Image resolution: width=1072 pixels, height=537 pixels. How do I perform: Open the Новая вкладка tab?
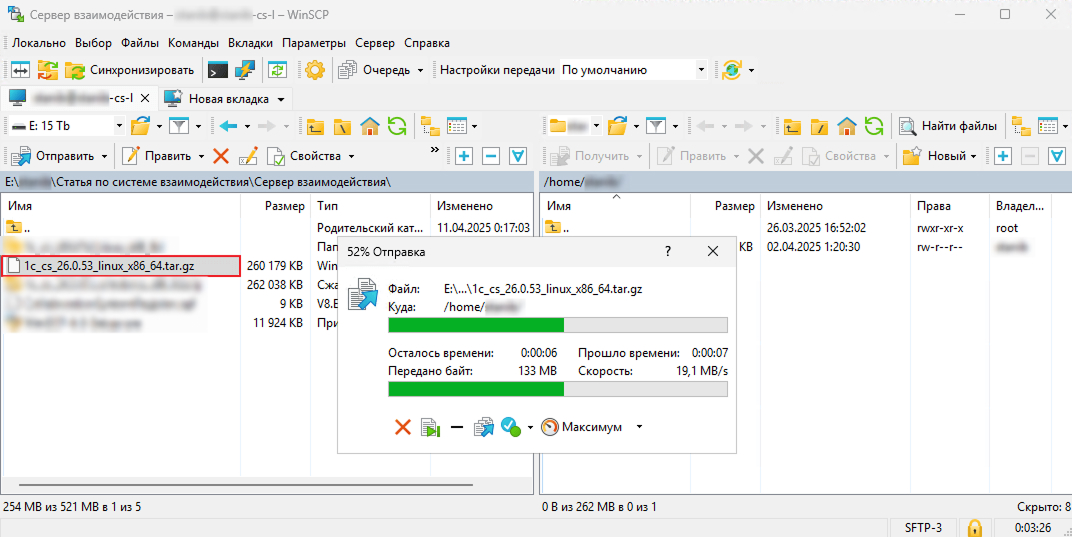point(228,99)
